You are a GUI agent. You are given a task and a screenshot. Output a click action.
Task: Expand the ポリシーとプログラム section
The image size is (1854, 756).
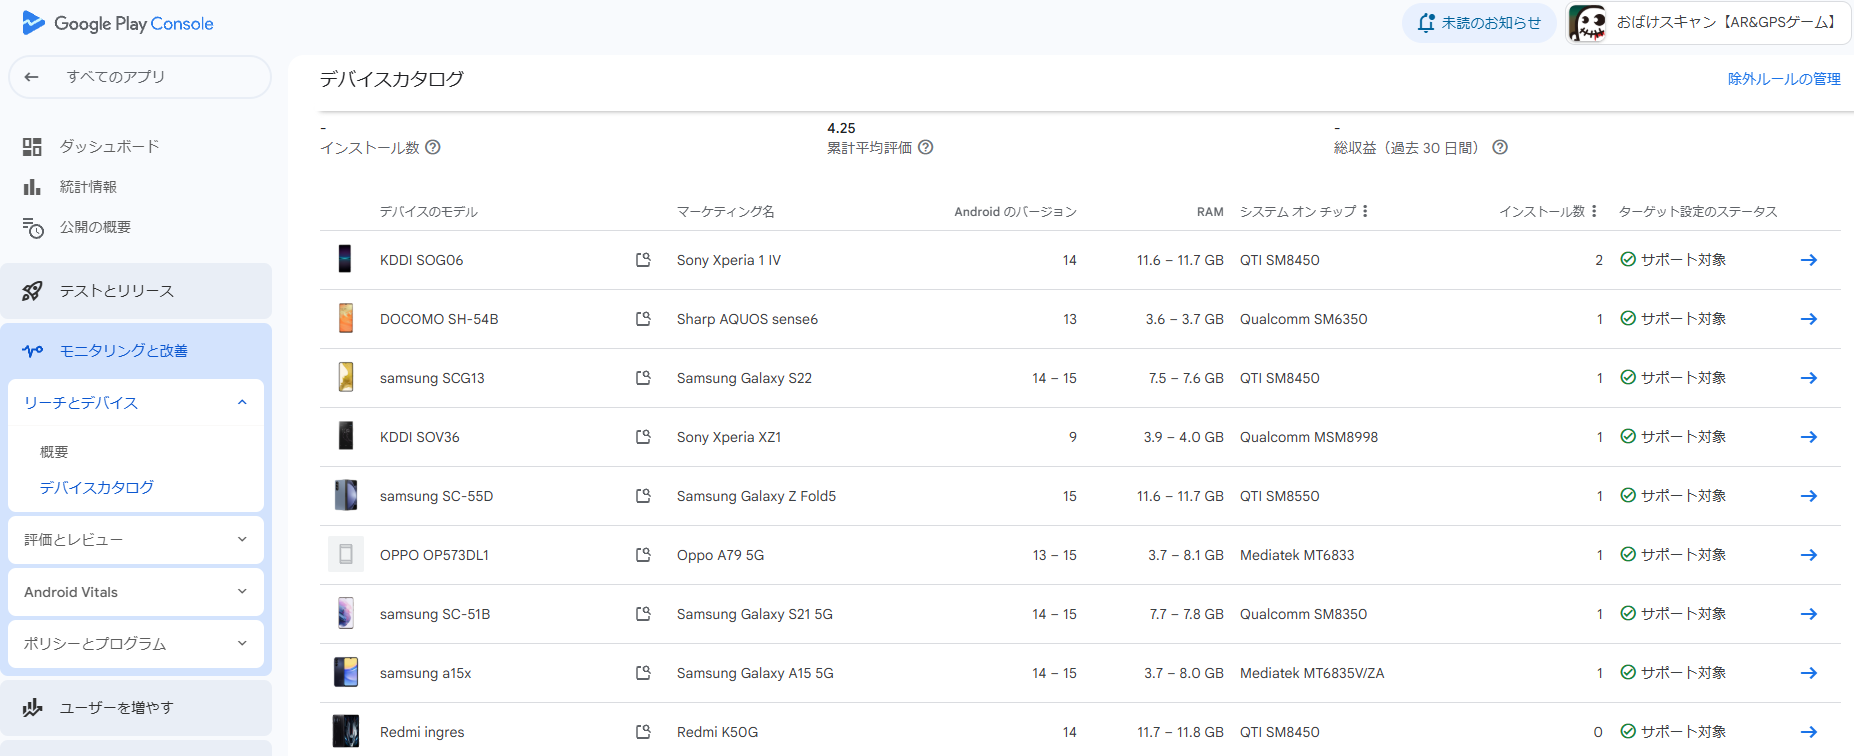[x=242, y=643]
